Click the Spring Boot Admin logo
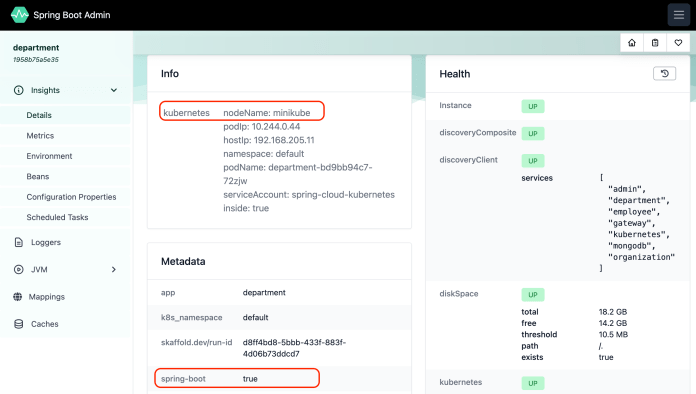This screenshot has height=394, width=696. 20,15
